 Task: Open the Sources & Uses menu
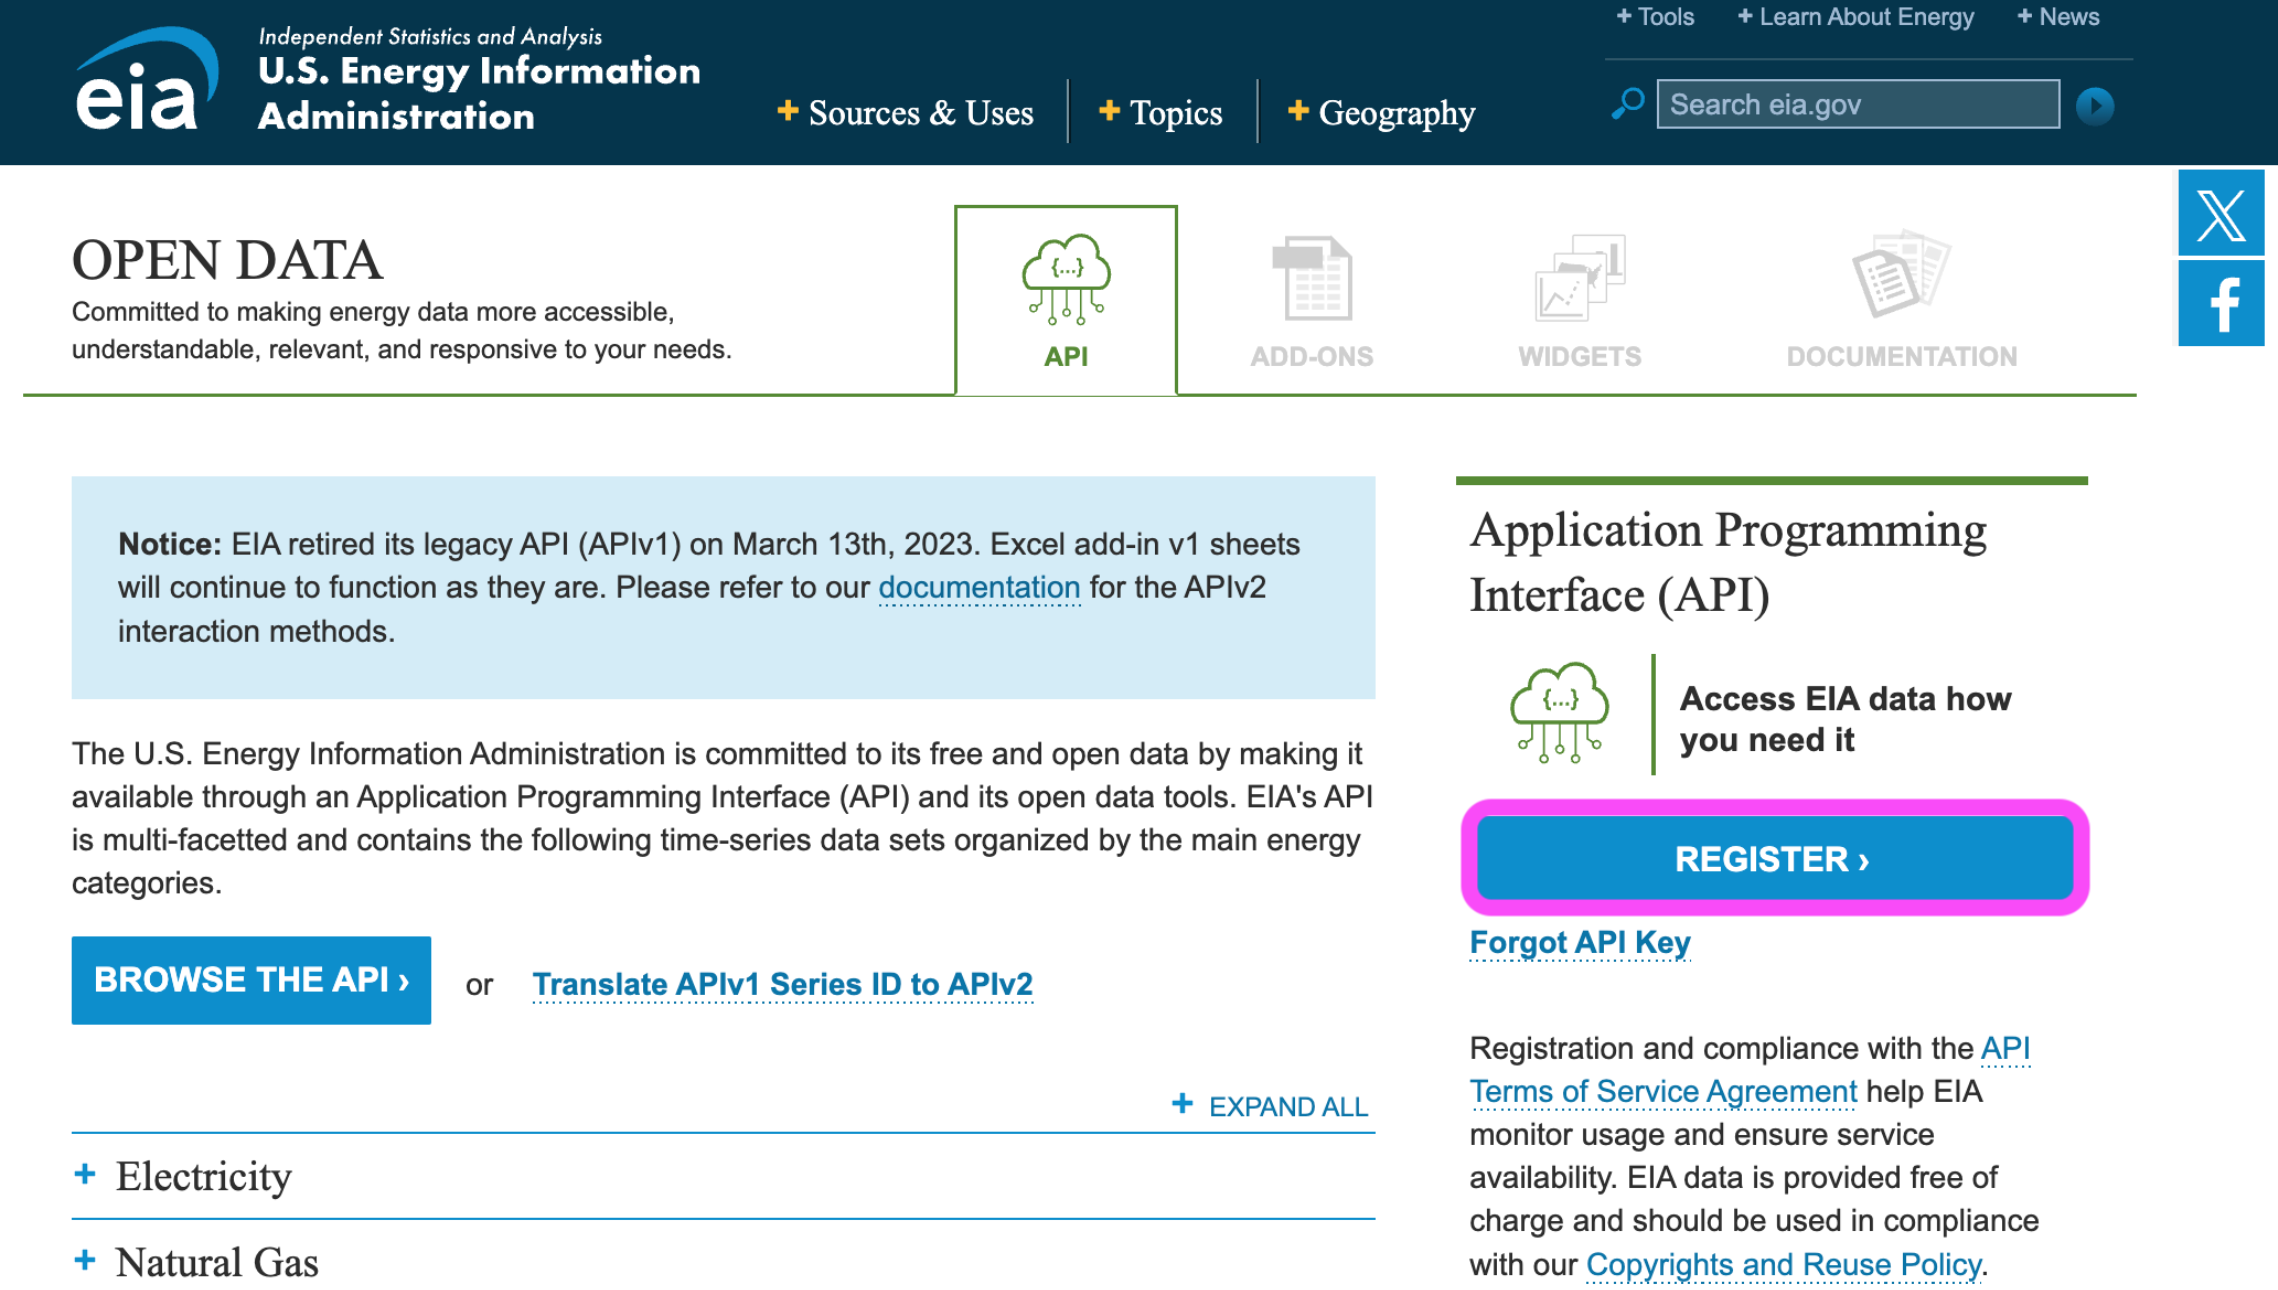coord(905,113)
